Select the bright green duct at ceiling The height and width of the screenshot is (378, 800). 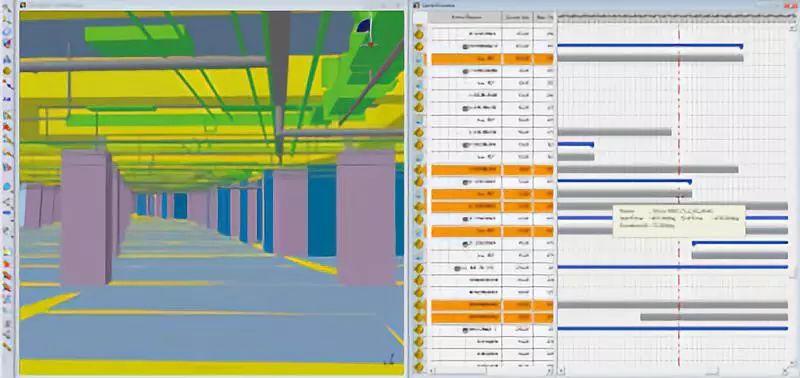click(x=135, y=34)
